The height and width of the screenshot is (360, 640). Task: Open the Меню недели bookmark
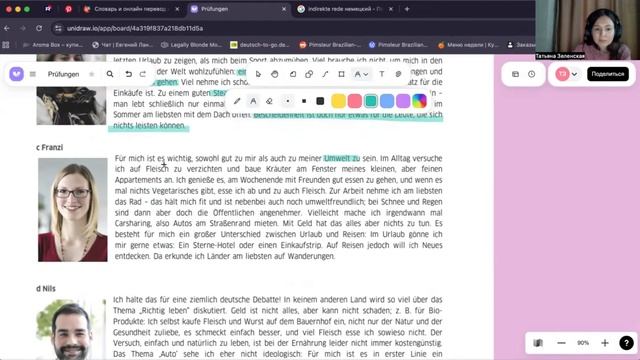[x=468, y=45]
